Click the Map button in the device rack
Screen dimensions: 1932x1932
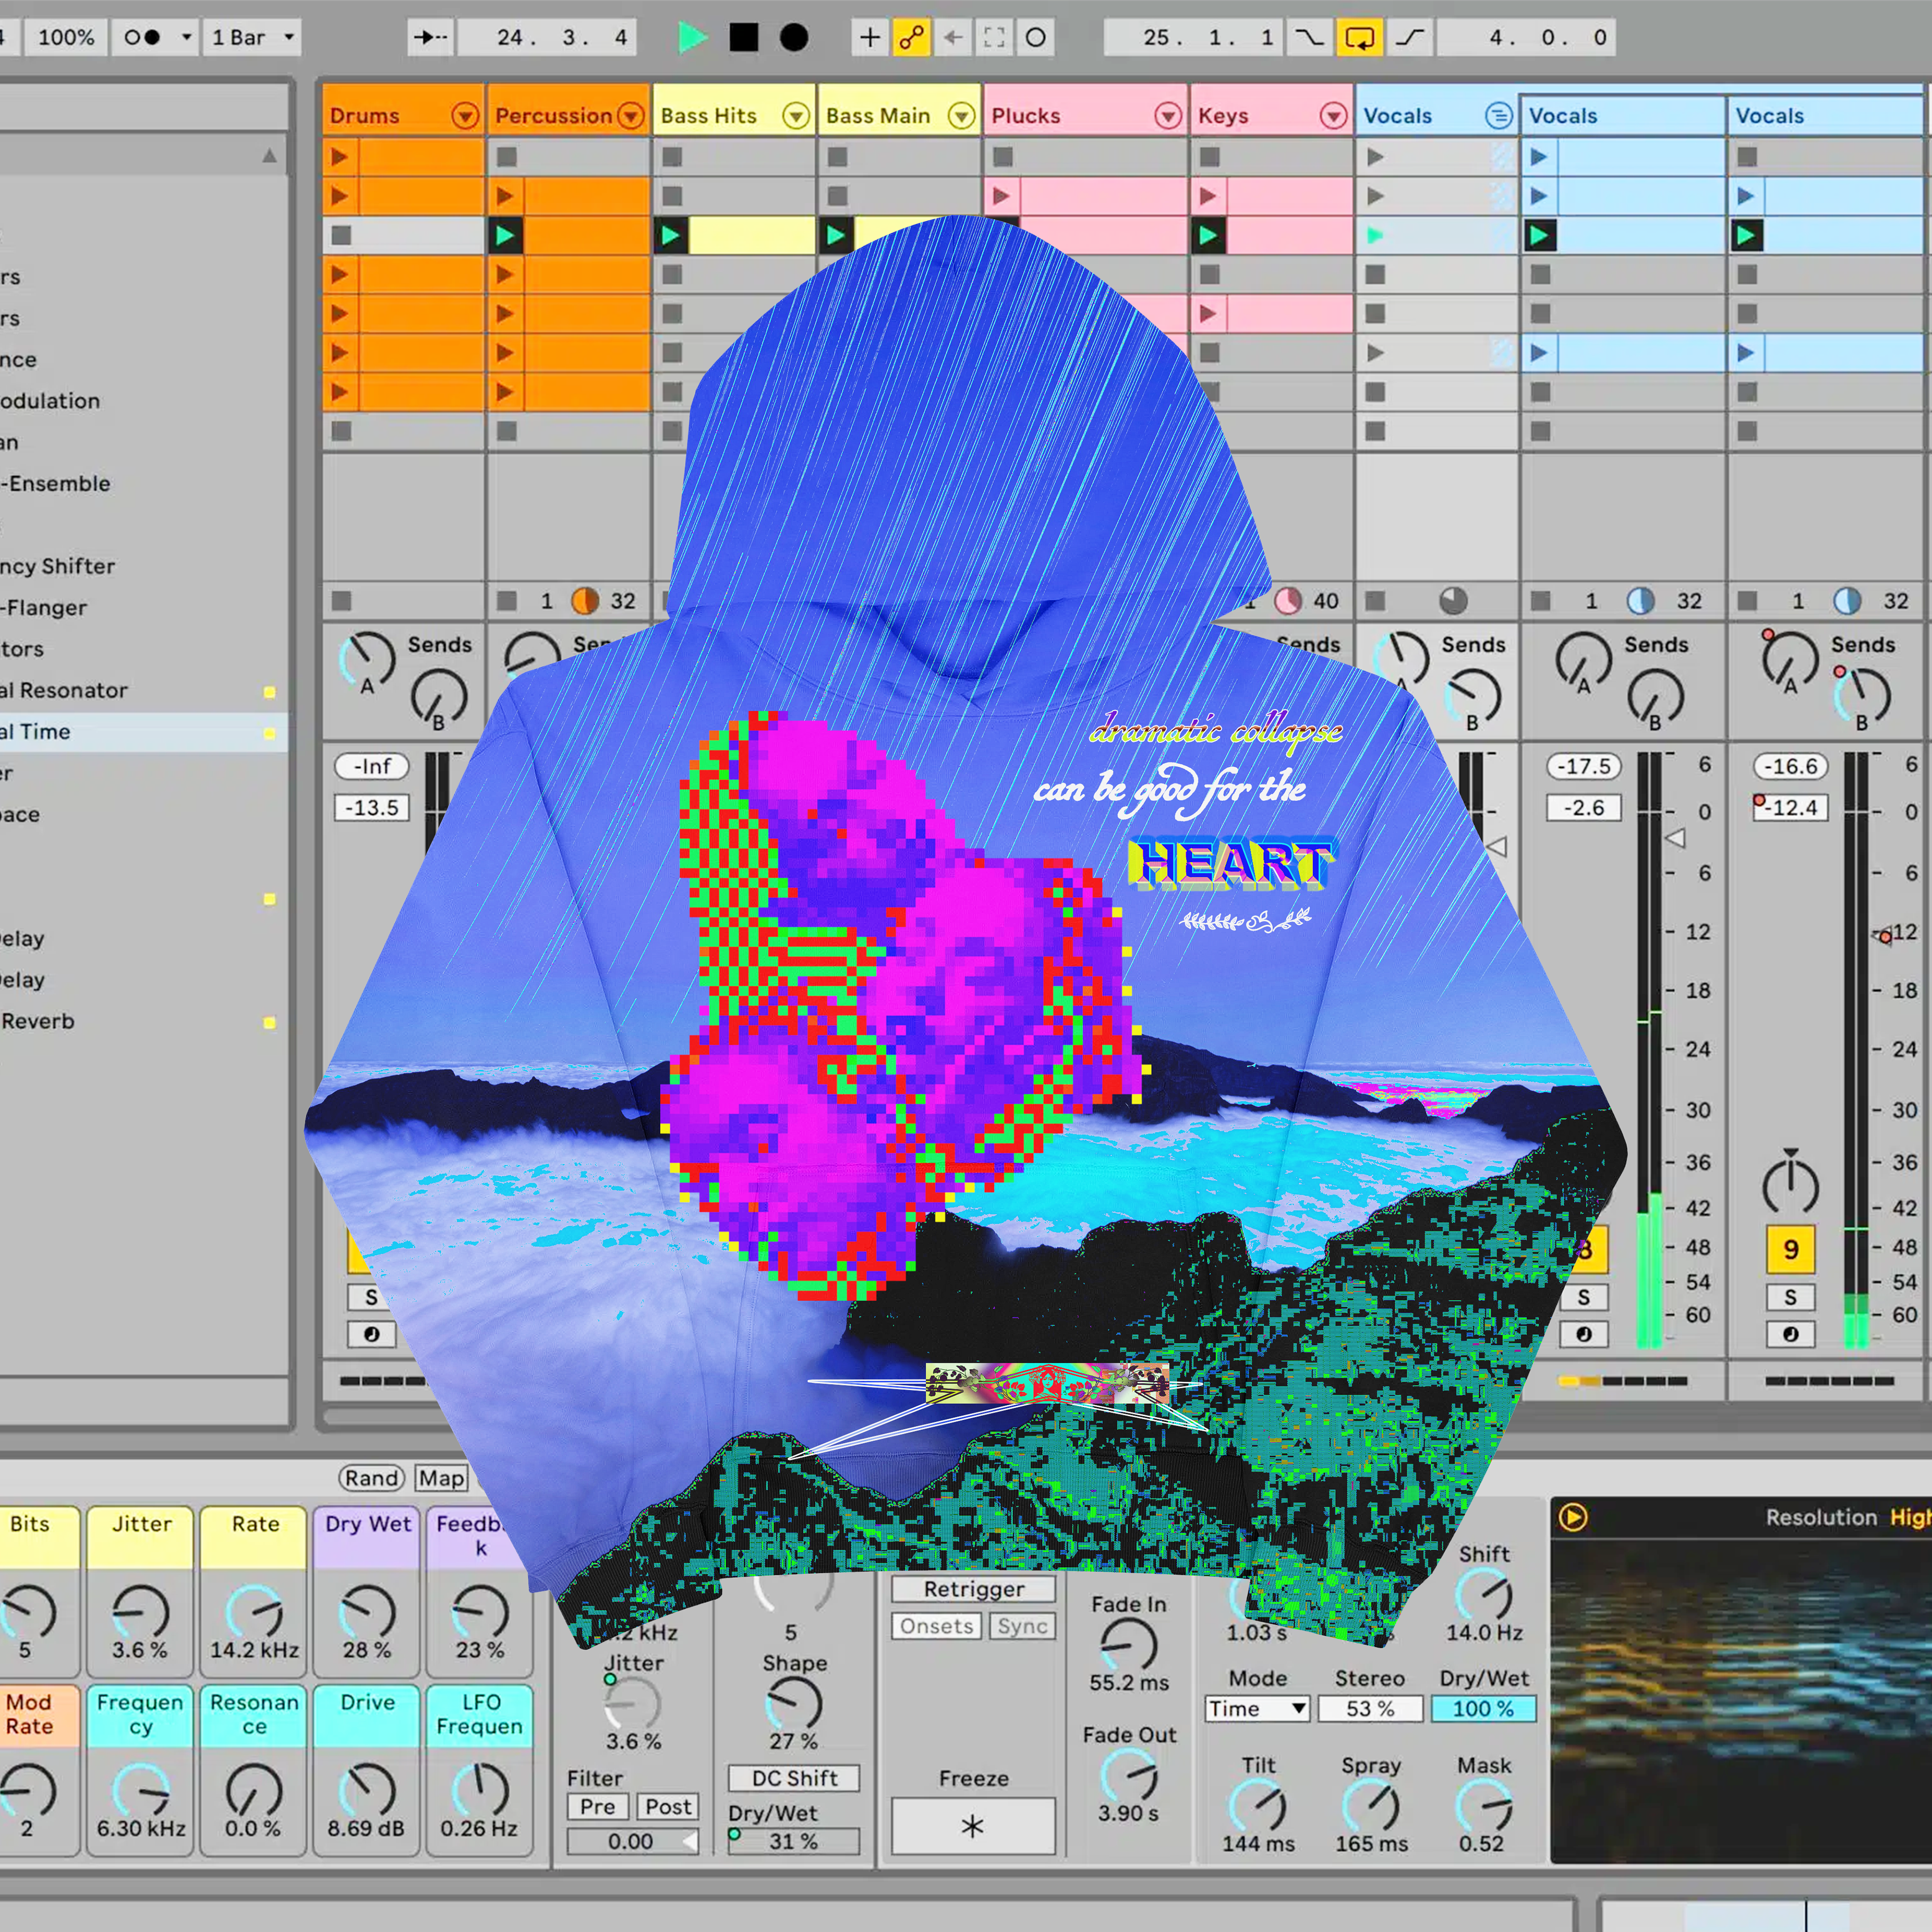441,1478
